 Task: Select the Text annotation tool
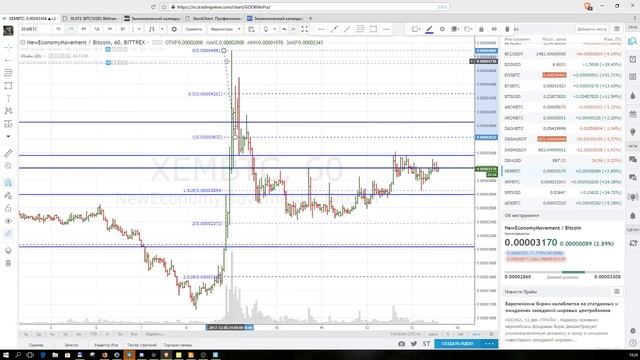(8, 98)
